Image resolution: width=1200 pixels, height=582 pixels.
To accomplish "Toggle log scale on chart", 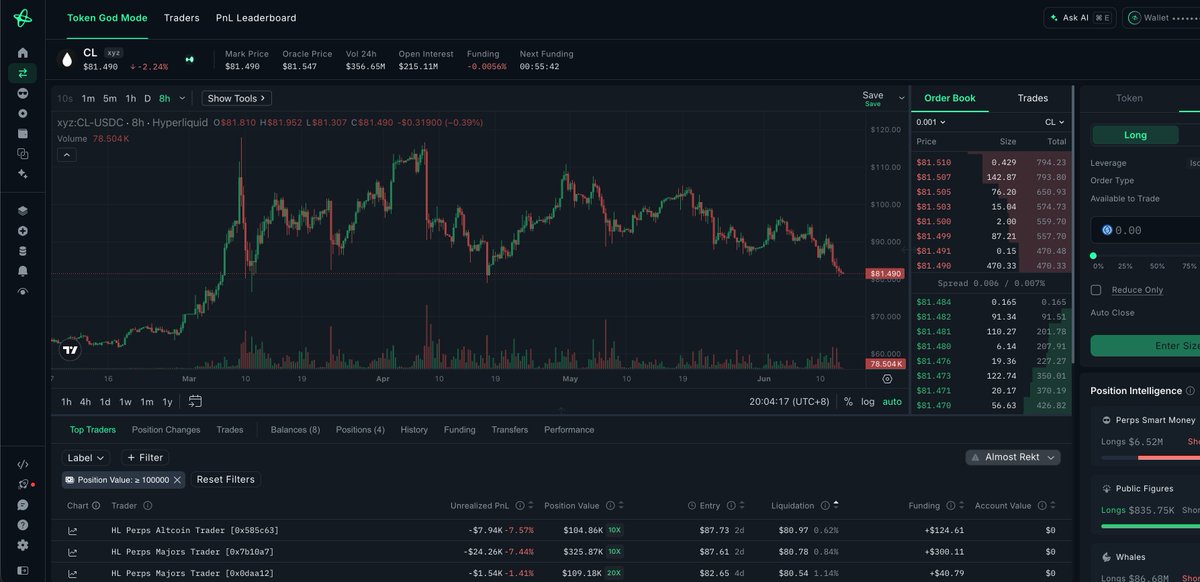I will [x=867, y=401].
